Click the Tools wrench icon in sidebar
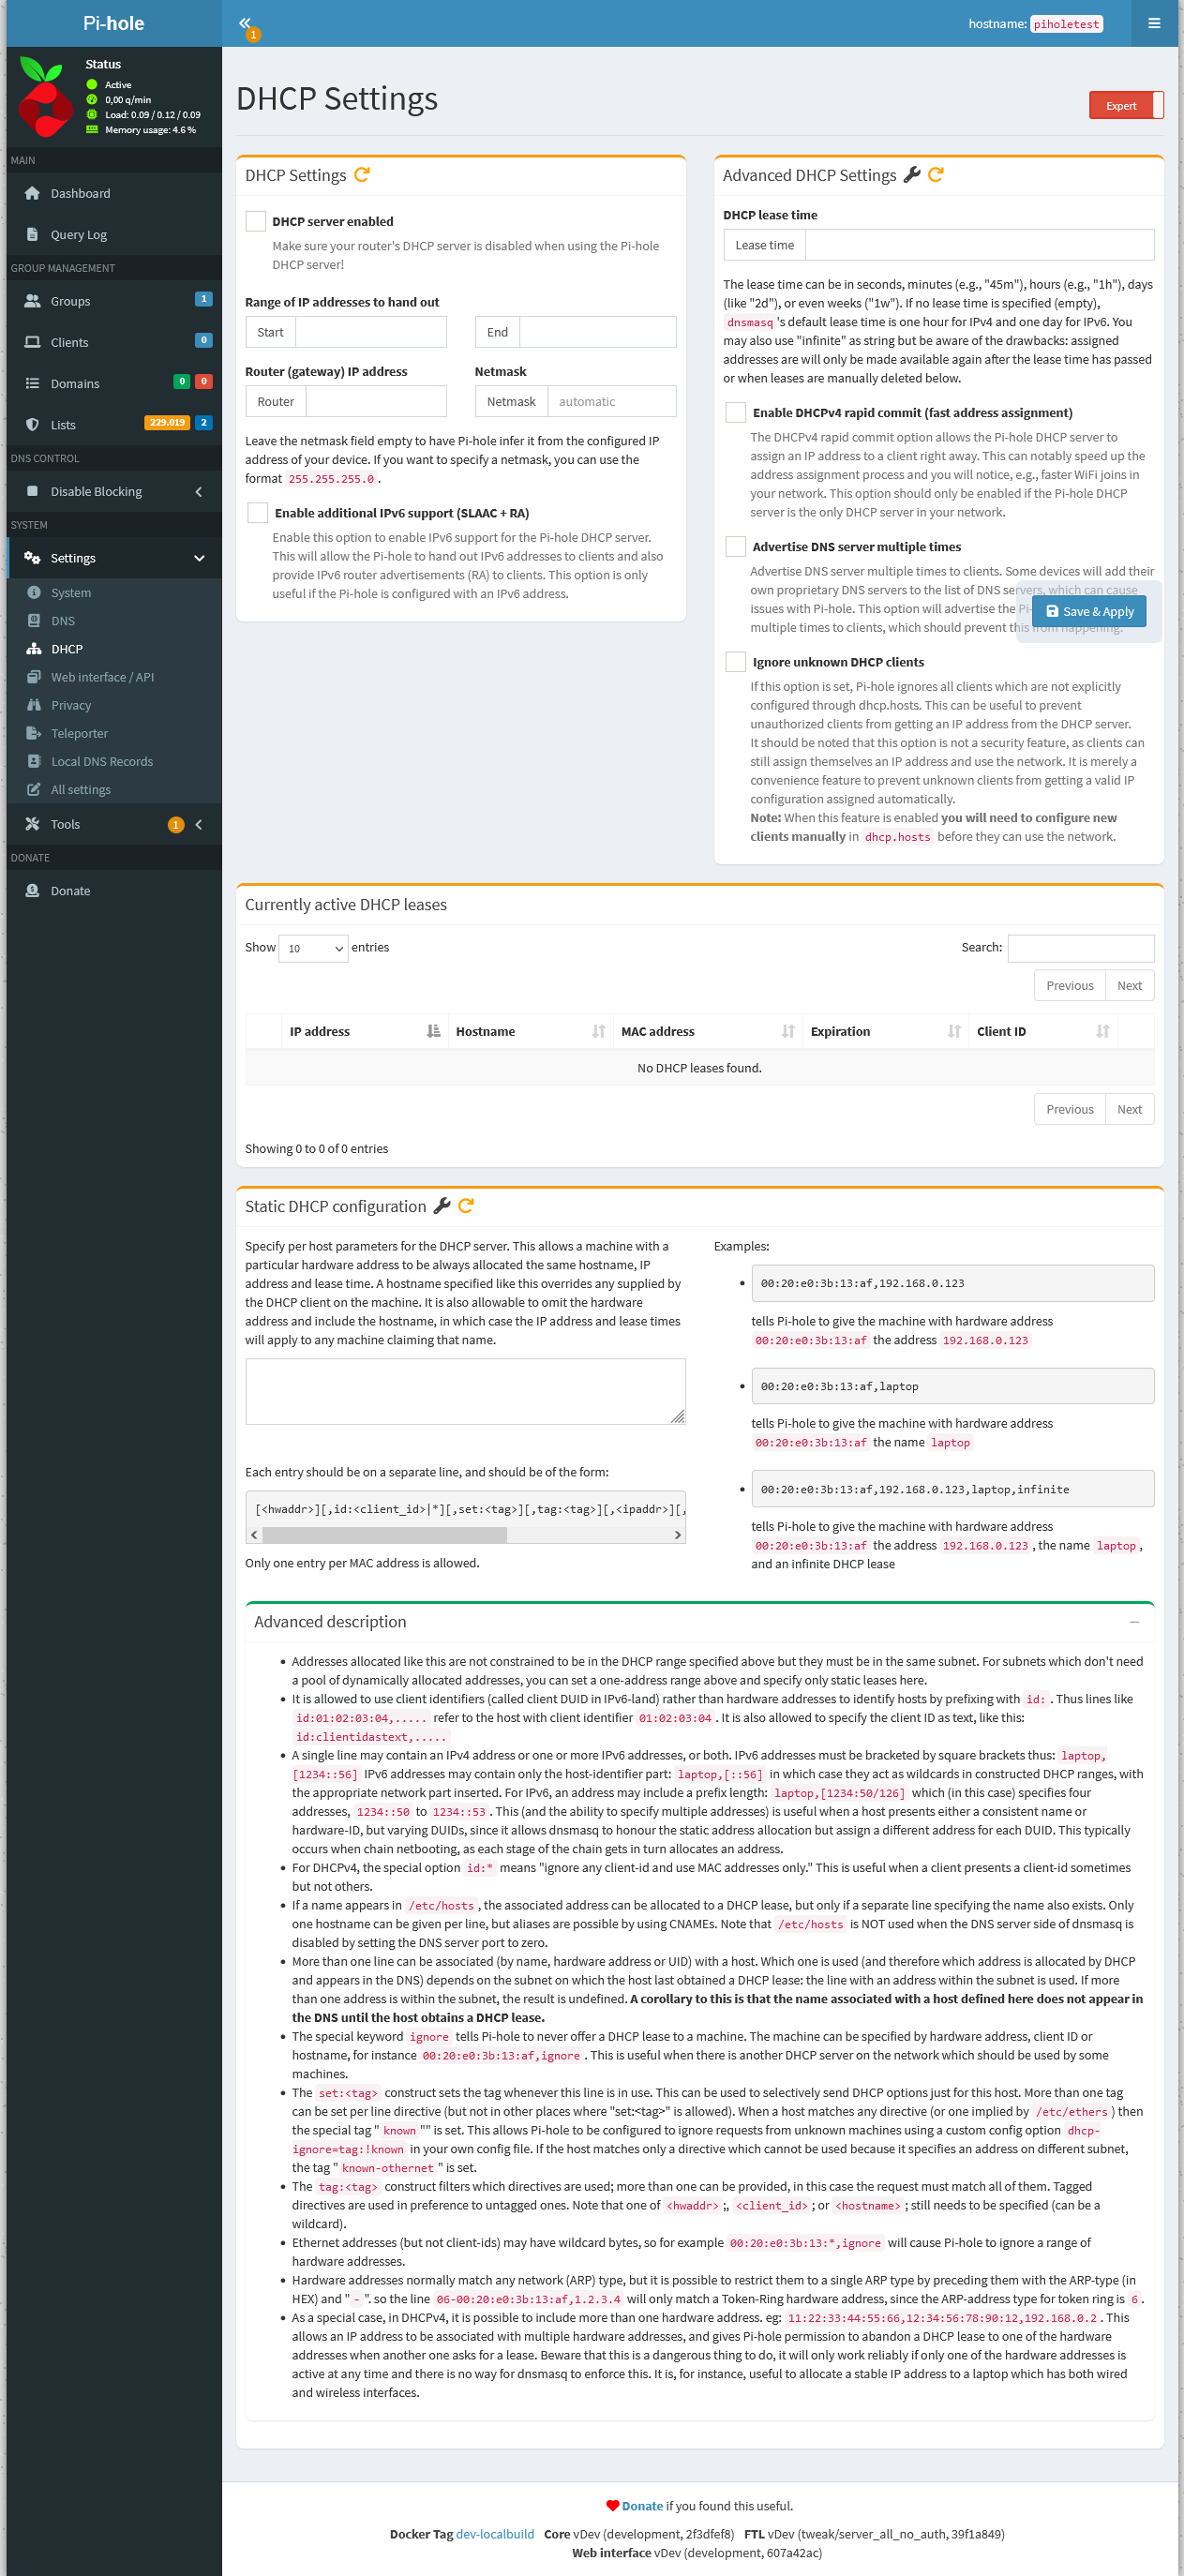The height and width of the screenshot is (2576, 1184). tap(32, 824)
